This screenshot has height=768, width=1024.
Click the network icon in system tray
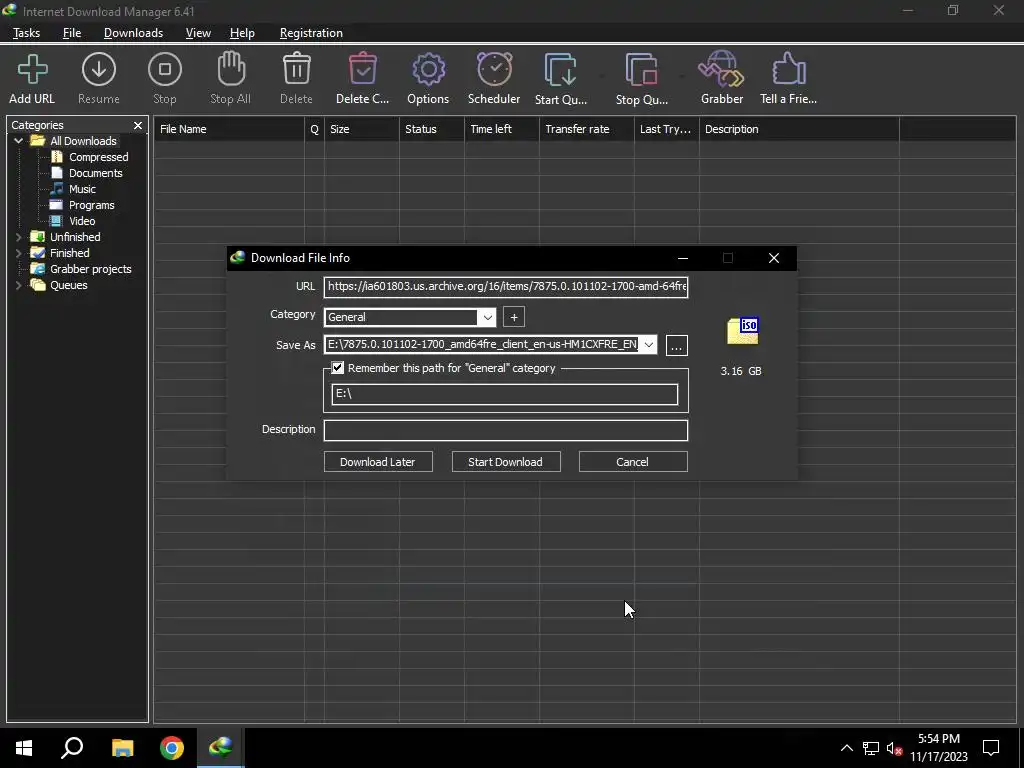click(871, 748)
